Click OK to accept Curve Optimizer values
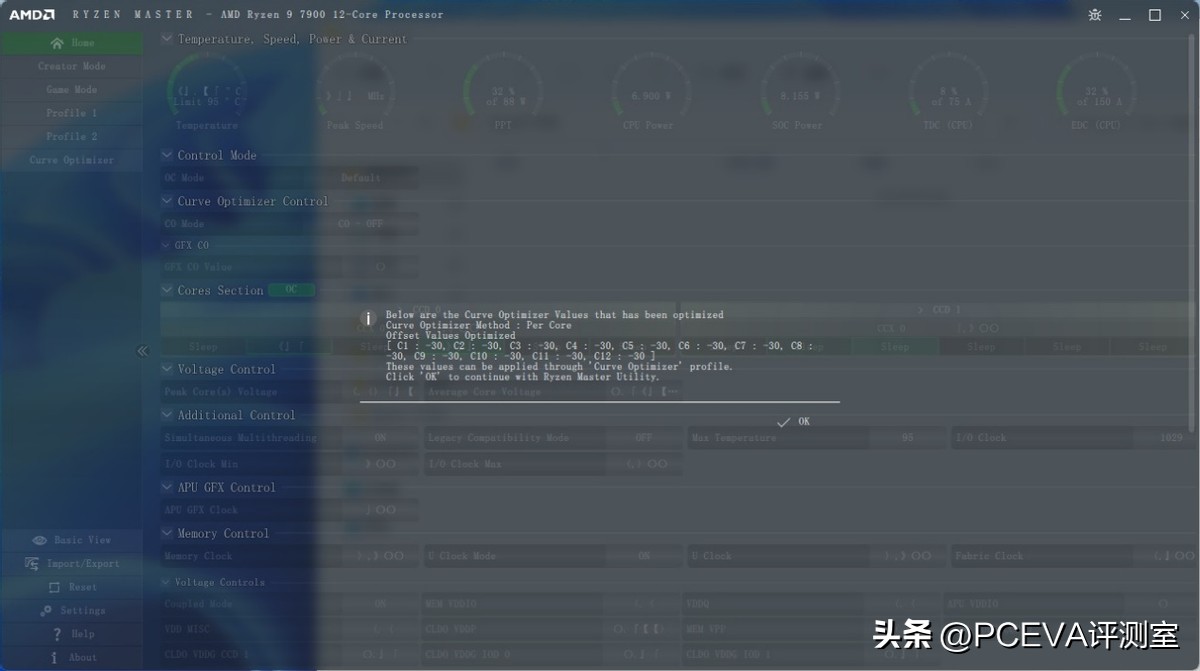Image resolution: width=1200 pixels, height=671 pixels. pos(794,421)
